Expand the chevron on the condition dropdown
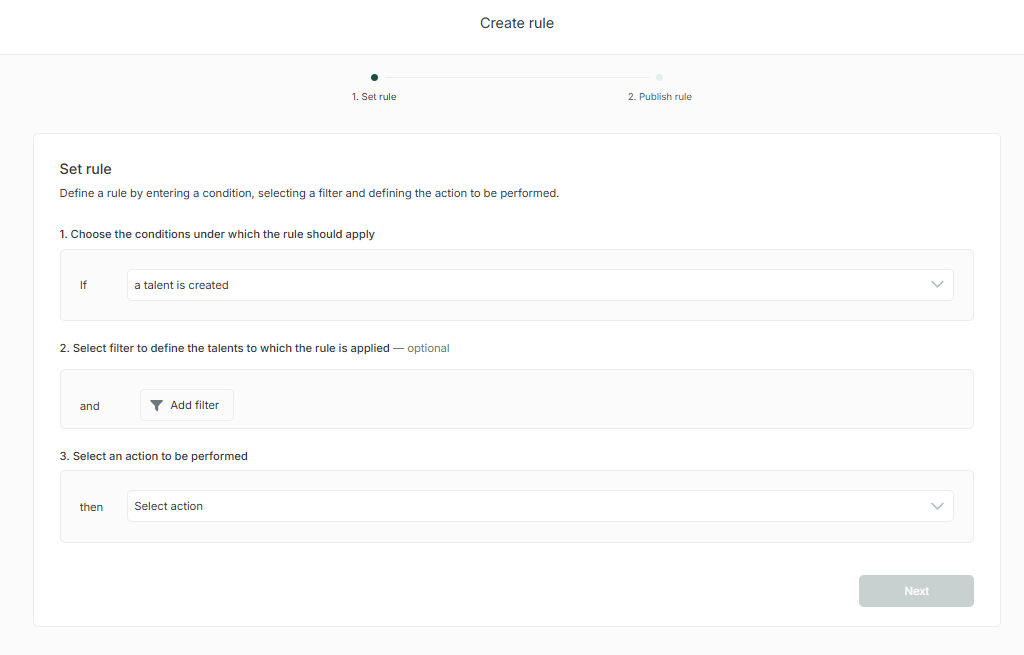This screenshot has height=655, width=1024. 937,285
